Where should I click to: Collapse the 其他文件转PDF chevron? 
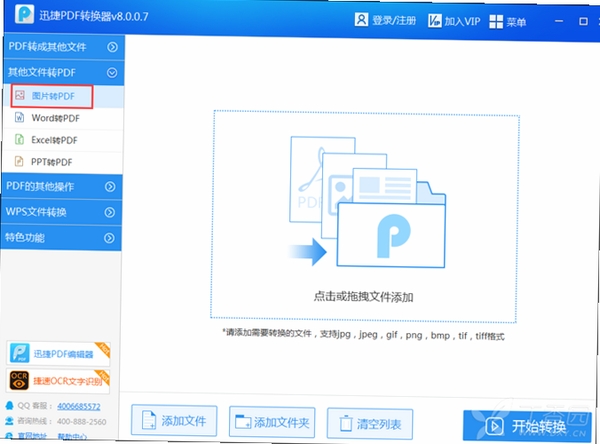coord(112,73)
